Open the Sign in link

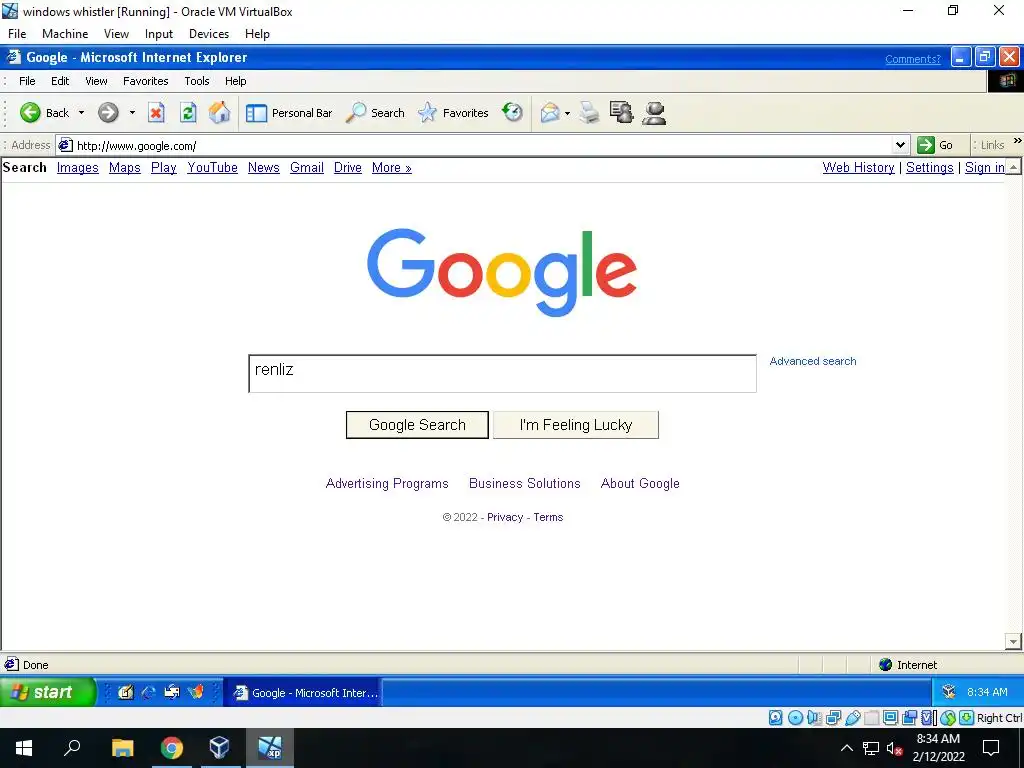985,168
